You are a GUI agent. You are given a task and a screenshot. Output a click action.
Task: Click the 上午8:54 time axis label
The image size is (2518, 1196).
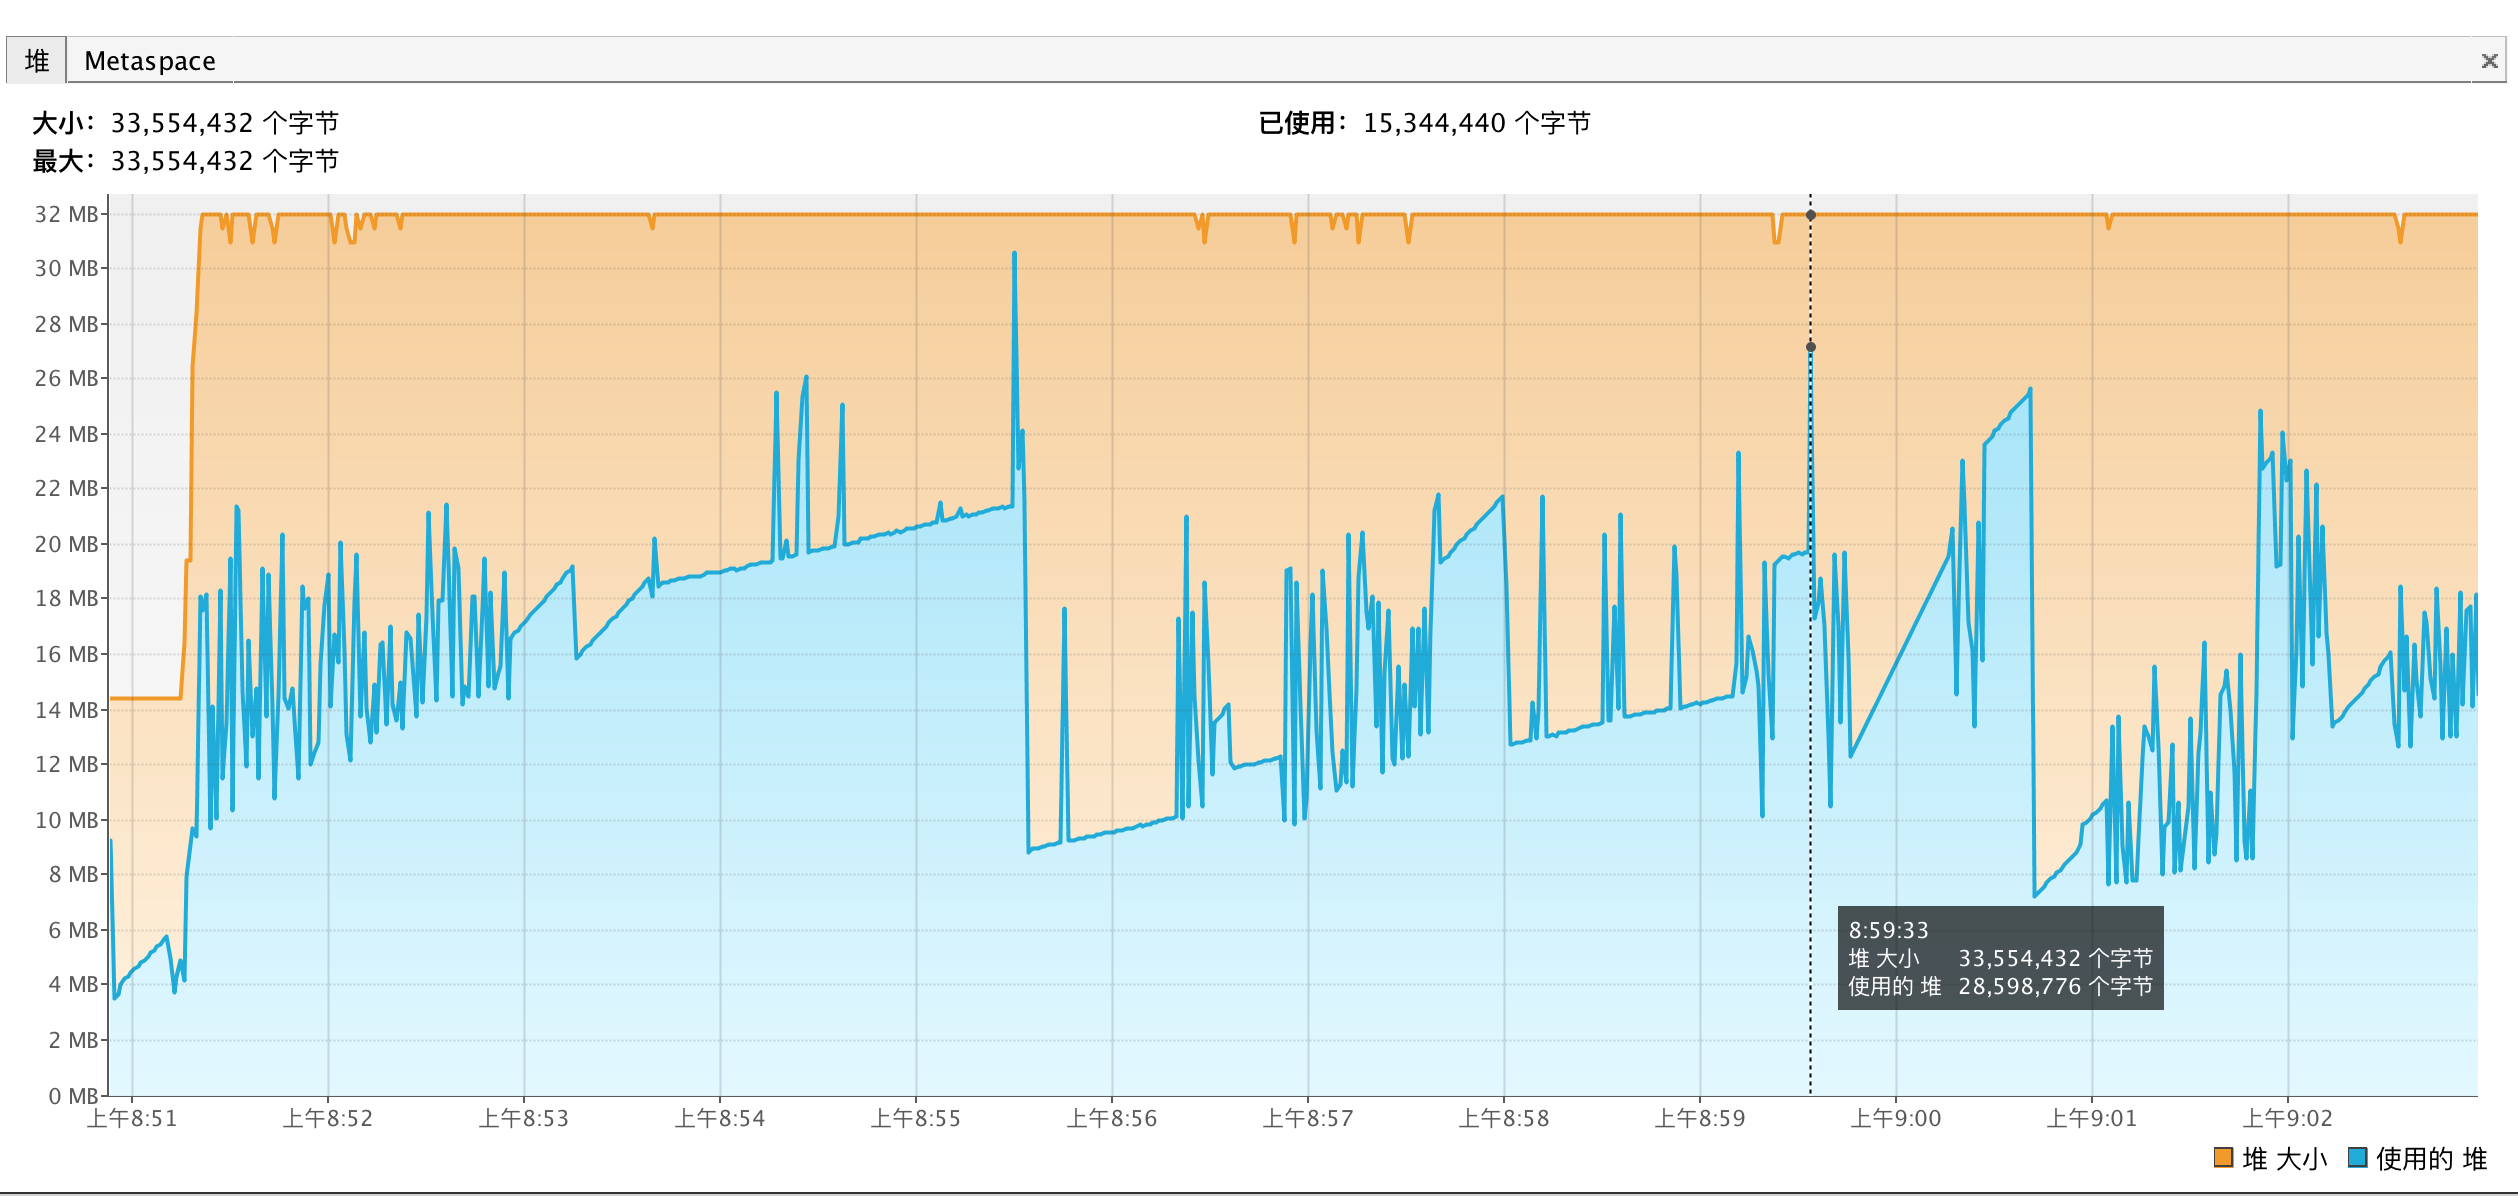pyautogui.click(x=720, y=1118)
